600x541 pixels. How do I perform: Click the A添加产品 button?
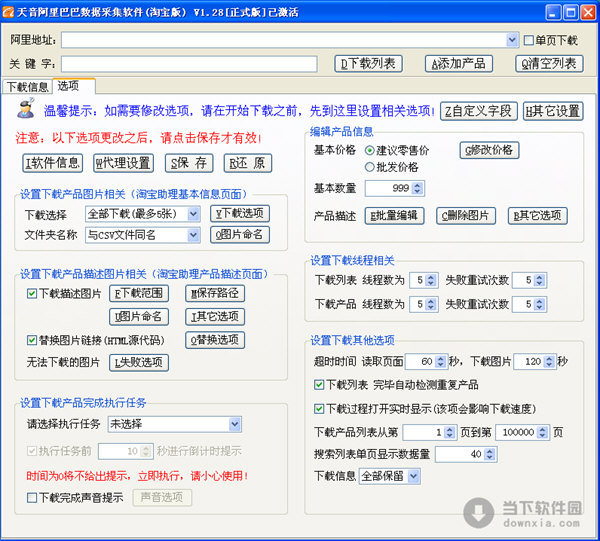459,64
